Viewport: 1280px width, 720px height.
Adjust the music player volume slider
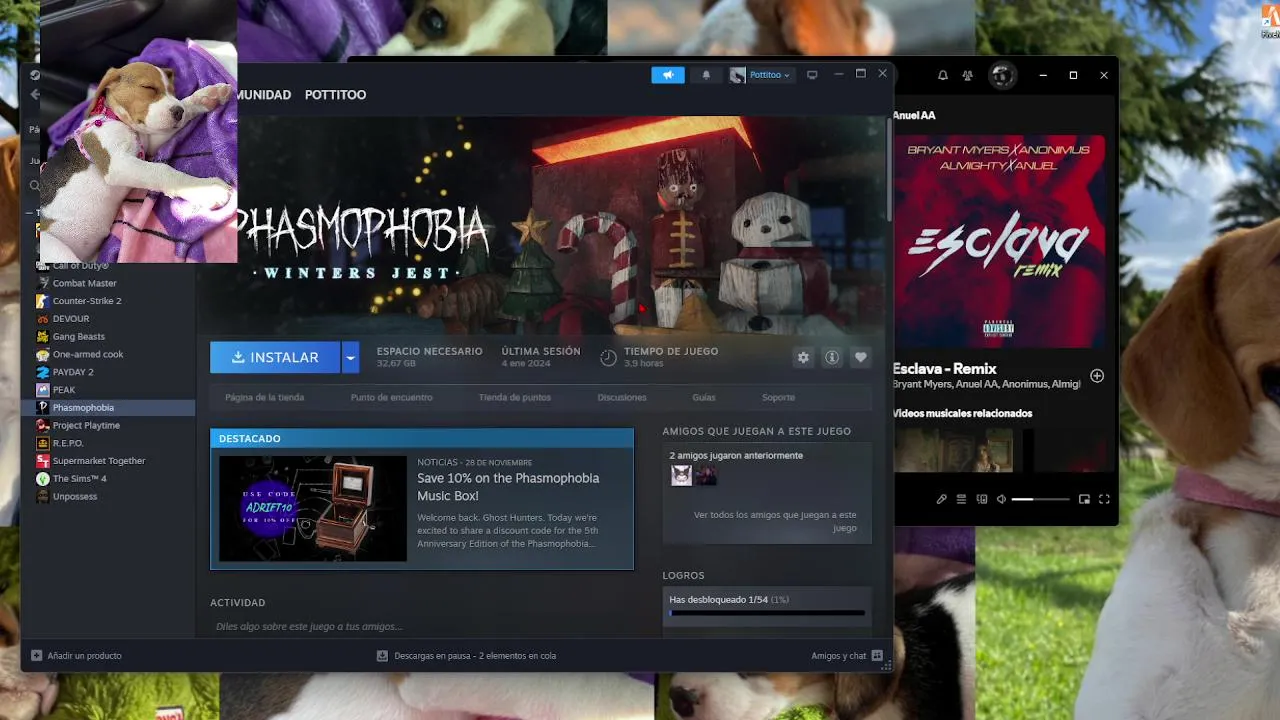(1040, 499)
